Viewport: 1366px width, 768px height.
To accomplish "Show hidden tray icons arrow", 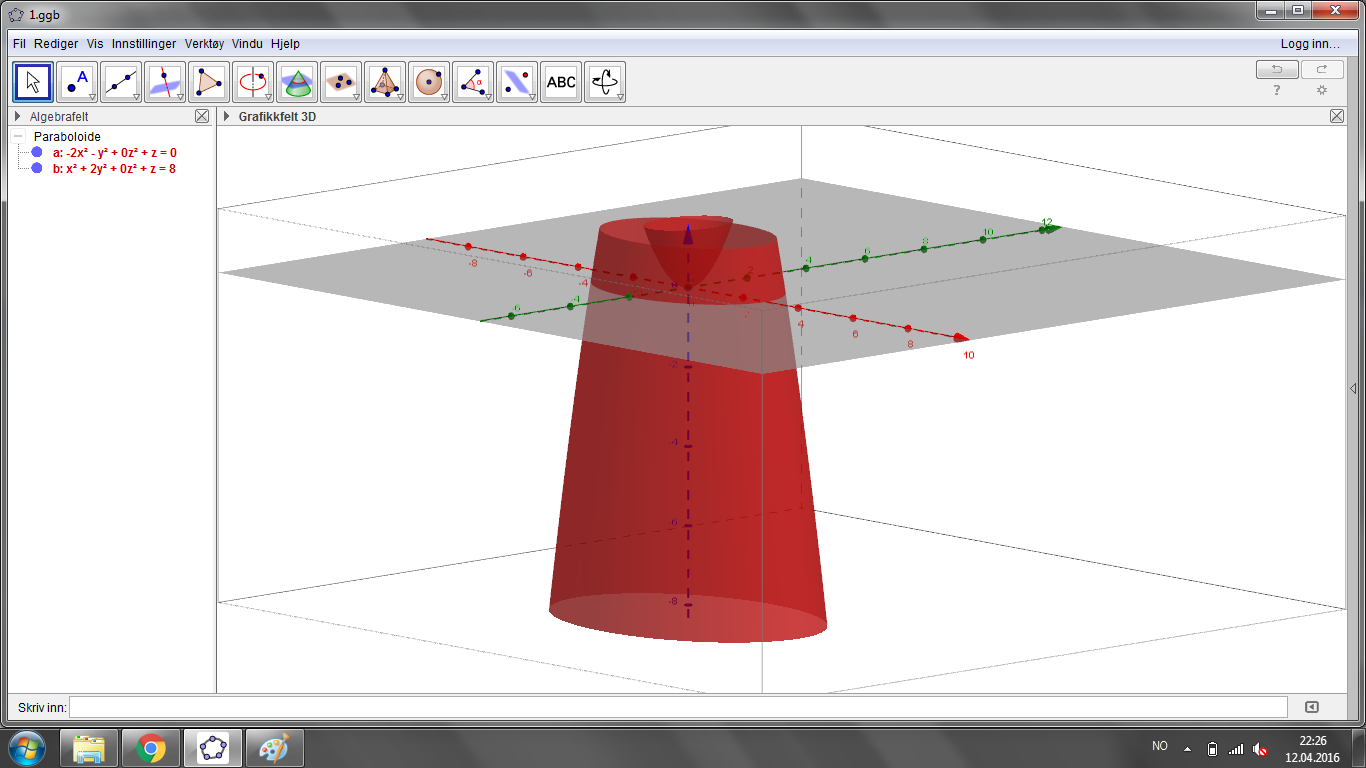I will (x=1187, y=748).
